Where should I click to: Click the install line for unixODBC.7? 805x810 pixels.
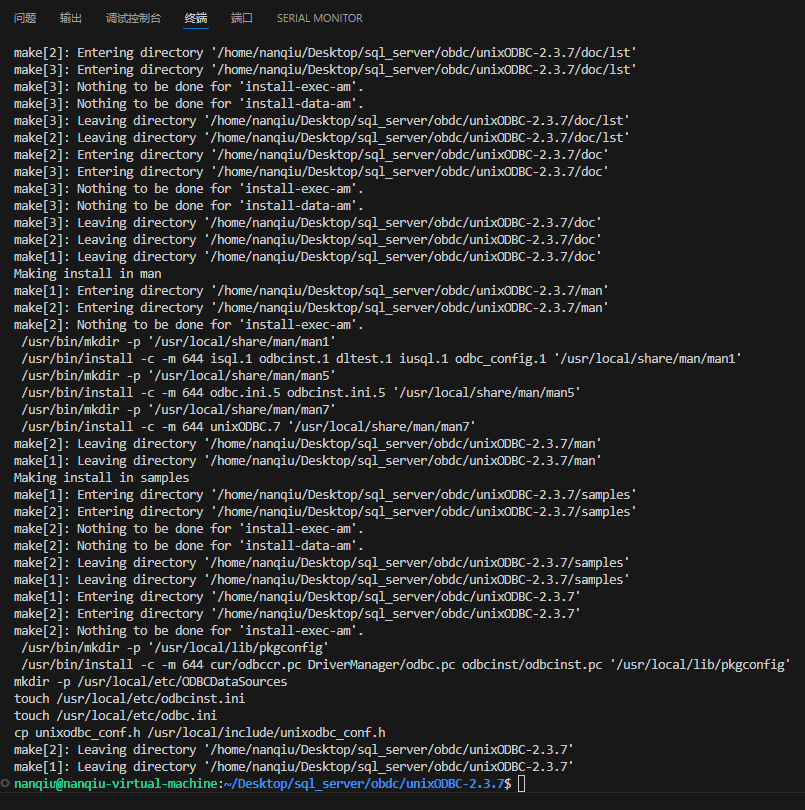pyautogui.click(x=249, y=427)
